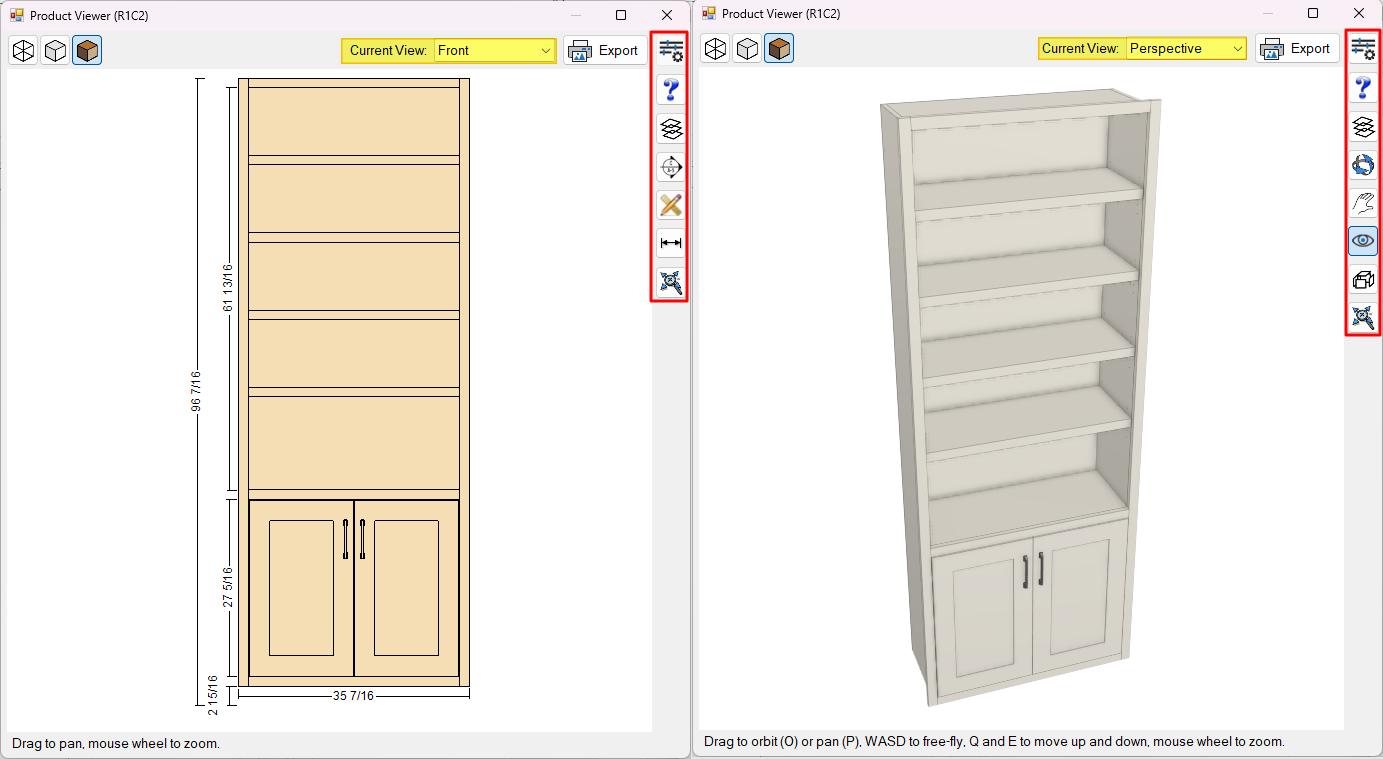
Task: Maximize the left Product Viewer window
Action: [621, 15]
